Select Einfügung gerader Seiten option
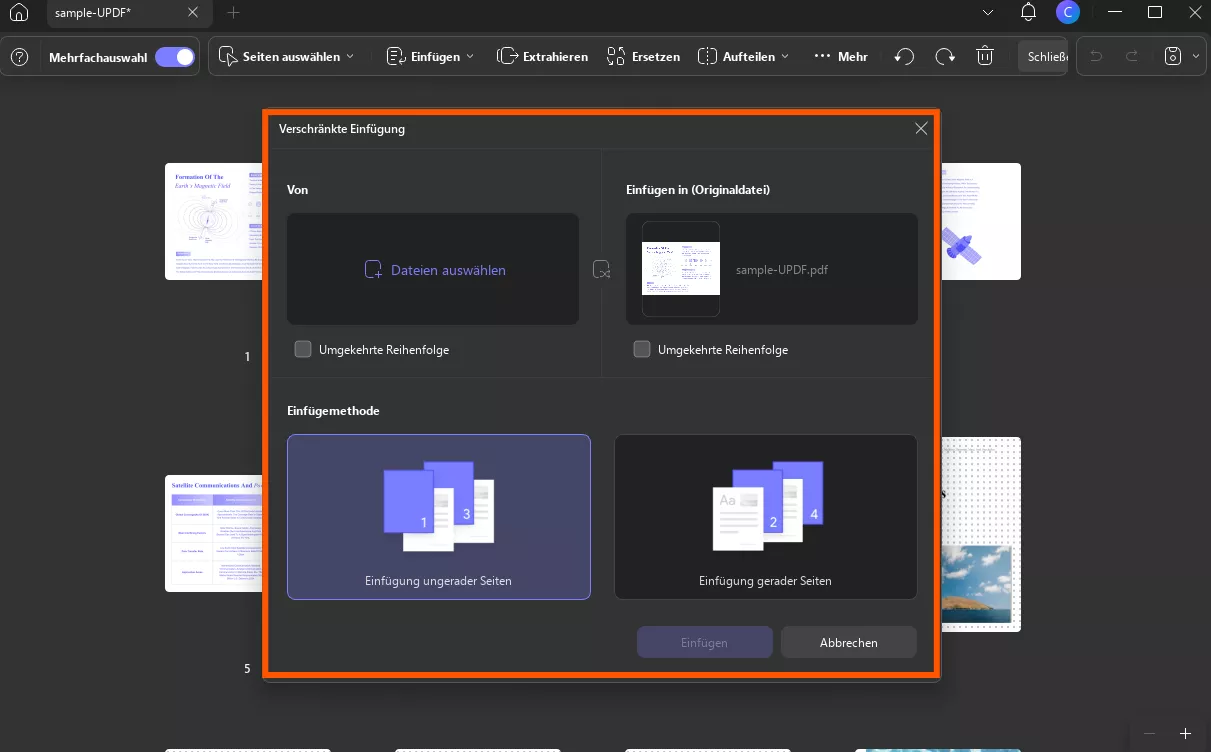The height and width of the screenshot is (752, 1211). (765, 517)
